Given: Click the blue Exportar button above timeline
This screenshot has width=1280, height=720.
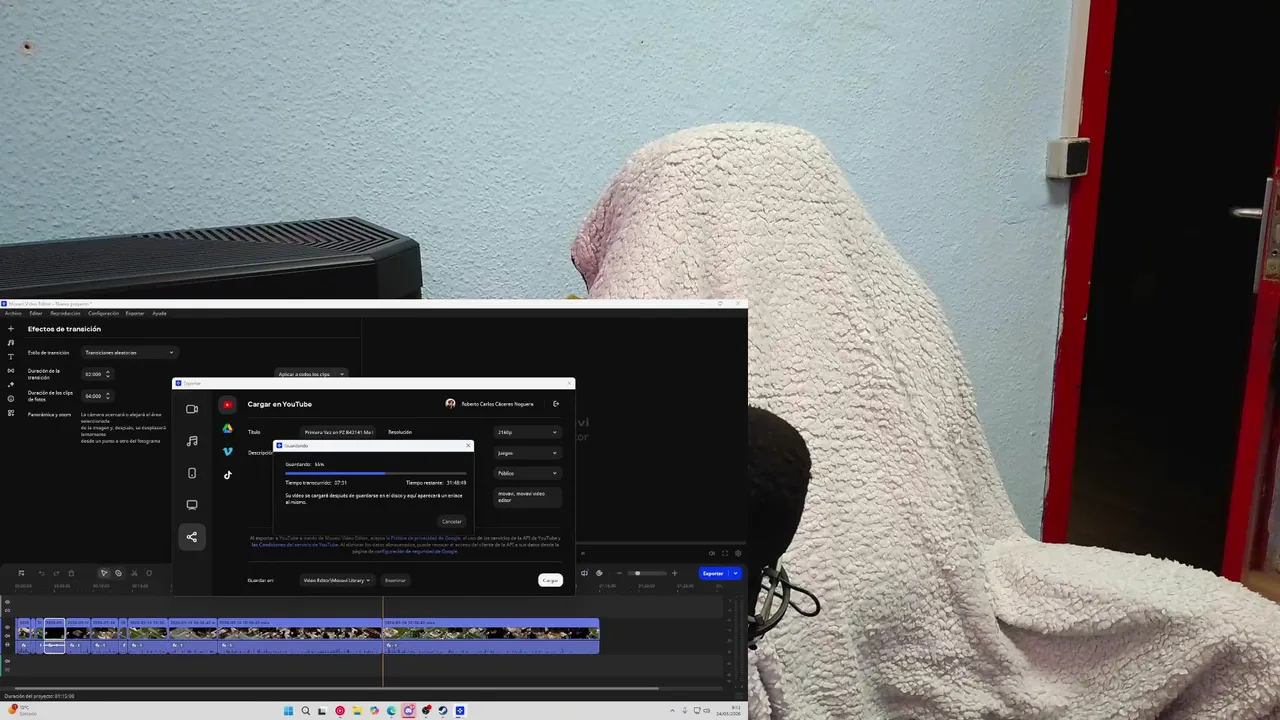Looking at the screenshot, I should 713,573.
